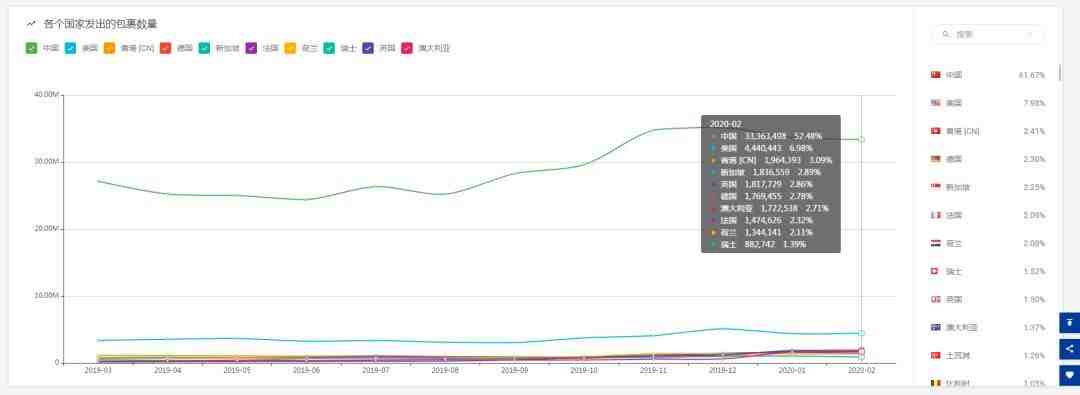Click the 2019-03 x-axis label
The image size is (1080, 395).
[98, 370]
